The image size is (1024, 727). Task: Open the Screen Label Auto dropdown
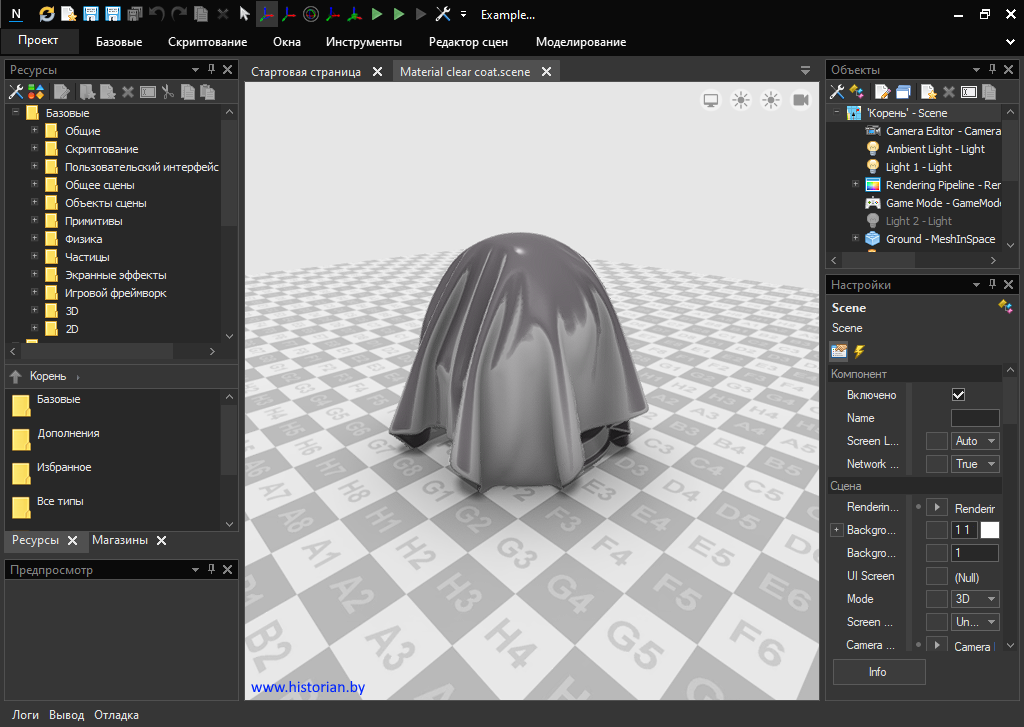(976, 441)
